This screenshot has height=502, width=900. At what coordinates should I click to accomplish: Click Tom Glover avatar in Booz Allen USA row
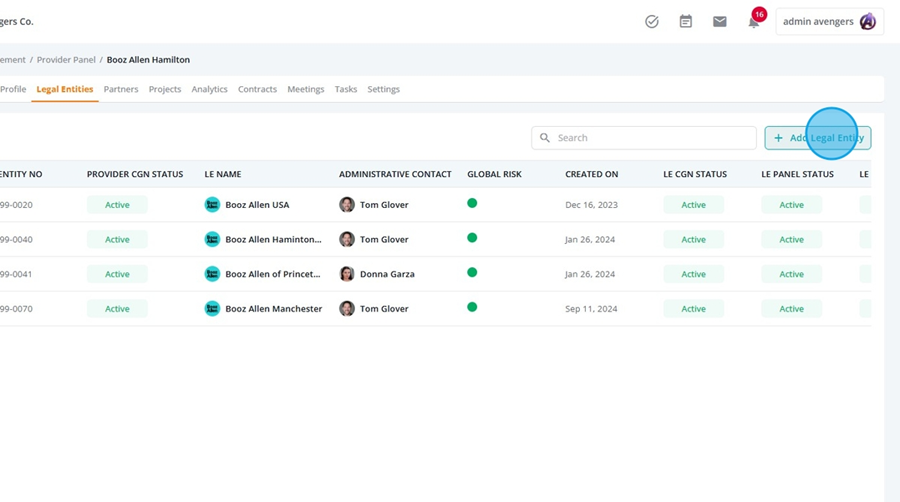click(x=347, y=205)
